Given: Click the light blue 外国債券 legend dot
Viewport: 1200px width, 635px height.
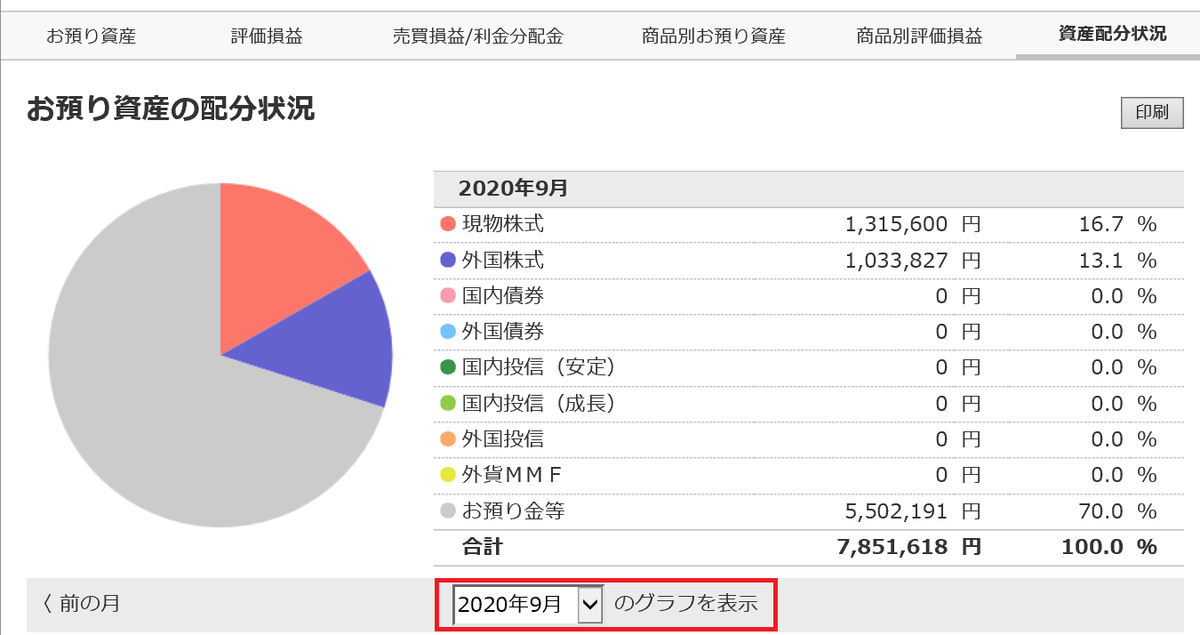Looking at the screenshot, I should (448, 331).
